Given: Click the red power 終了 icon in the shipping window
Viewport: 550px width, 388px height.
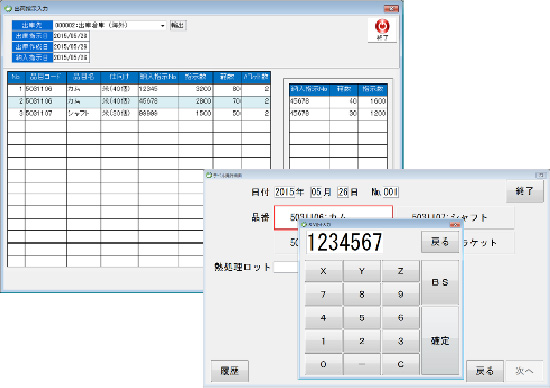Looking at the screenshot, I should (382, 30).
